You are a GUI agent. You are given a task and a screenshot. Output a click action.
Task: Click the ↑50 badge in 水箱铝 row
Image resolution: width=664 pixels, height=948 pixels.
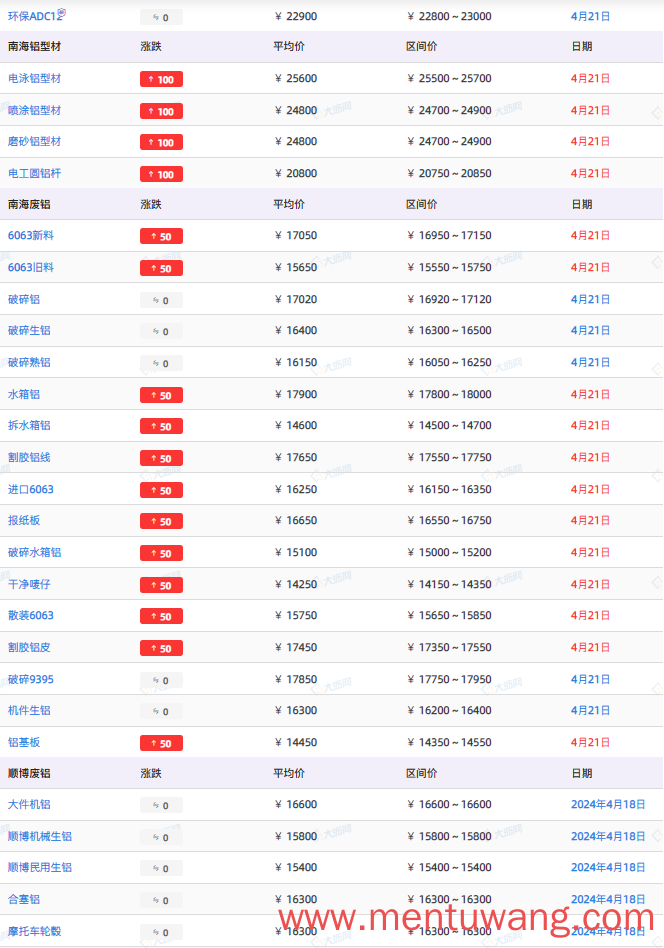[161, 395]
